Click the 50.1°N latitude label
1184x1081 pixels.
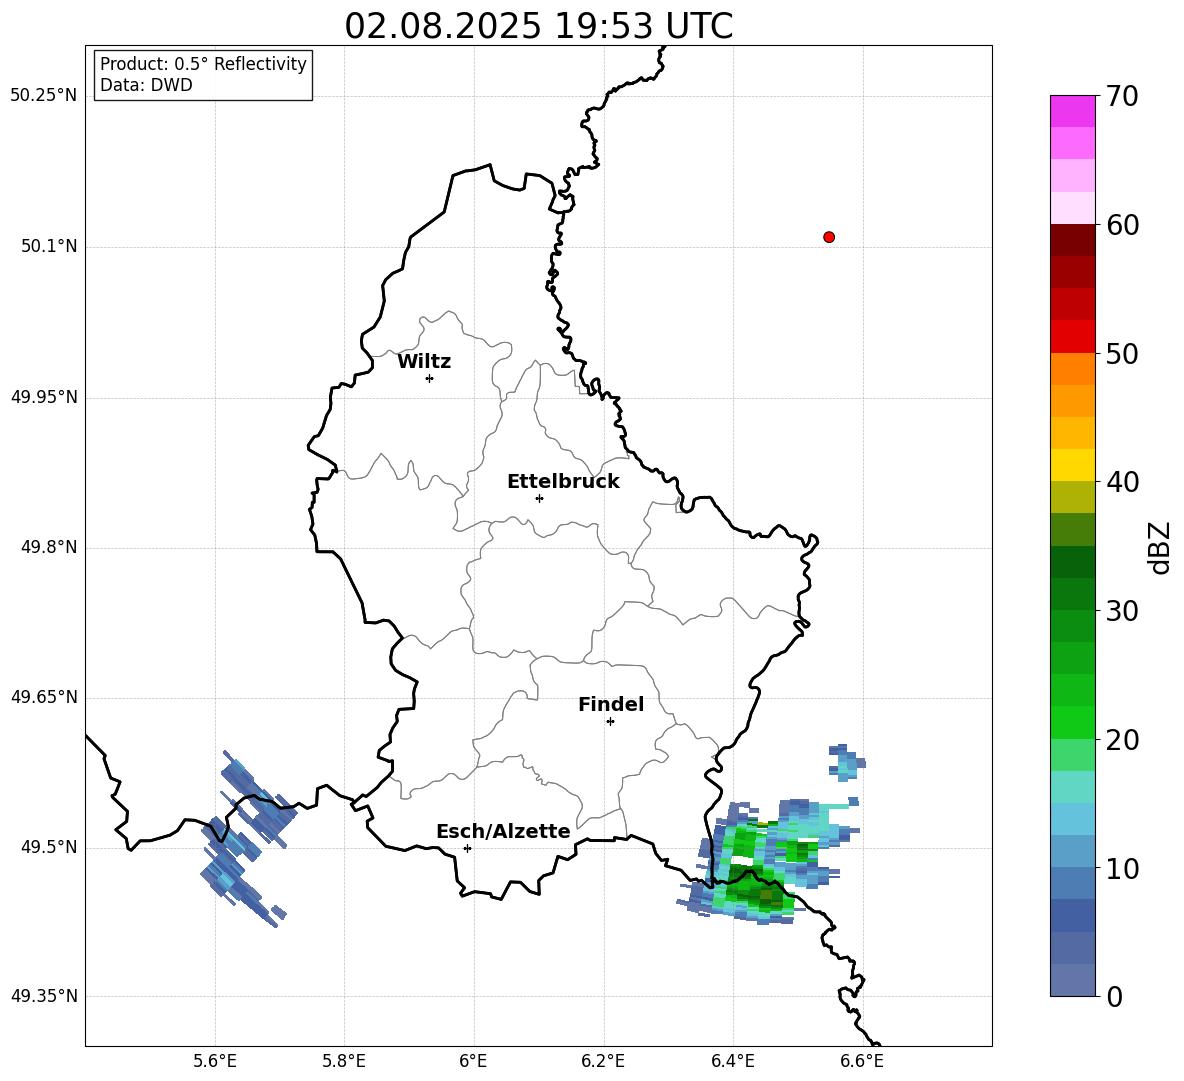[x=49, y=246]
